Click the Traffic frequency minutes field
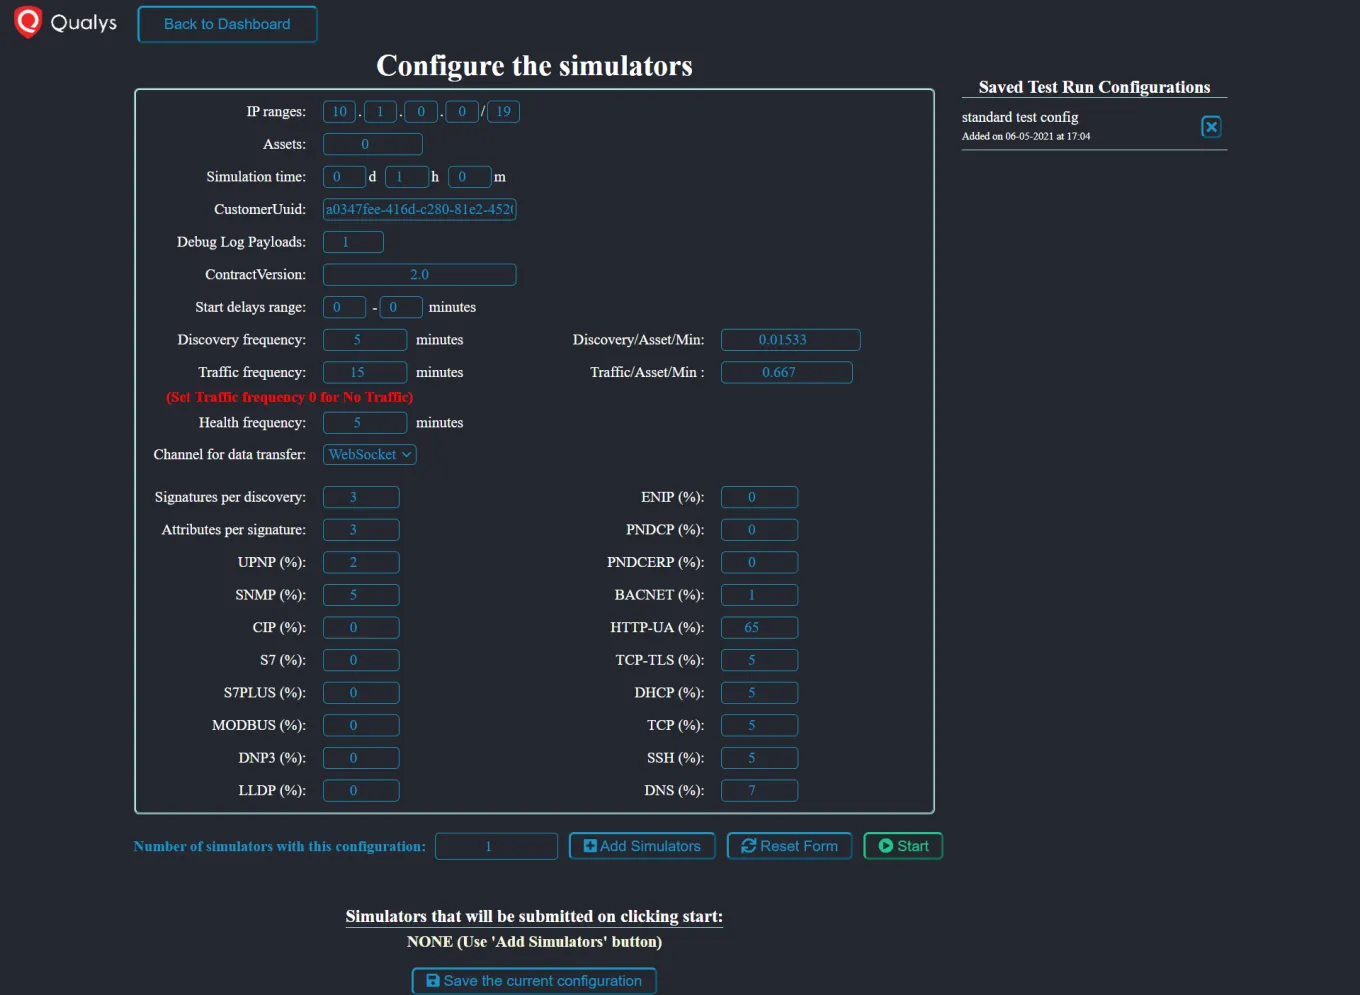The height and width of the screenshot is (995, 1360). click(364, 371)
